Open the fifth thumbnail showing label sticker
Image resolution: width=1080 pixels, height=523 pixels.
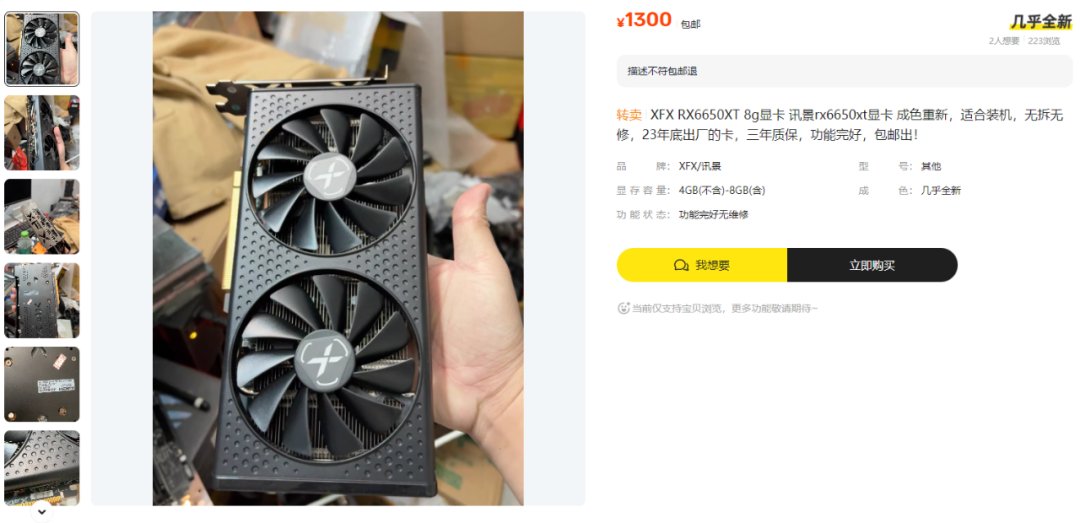42,384
